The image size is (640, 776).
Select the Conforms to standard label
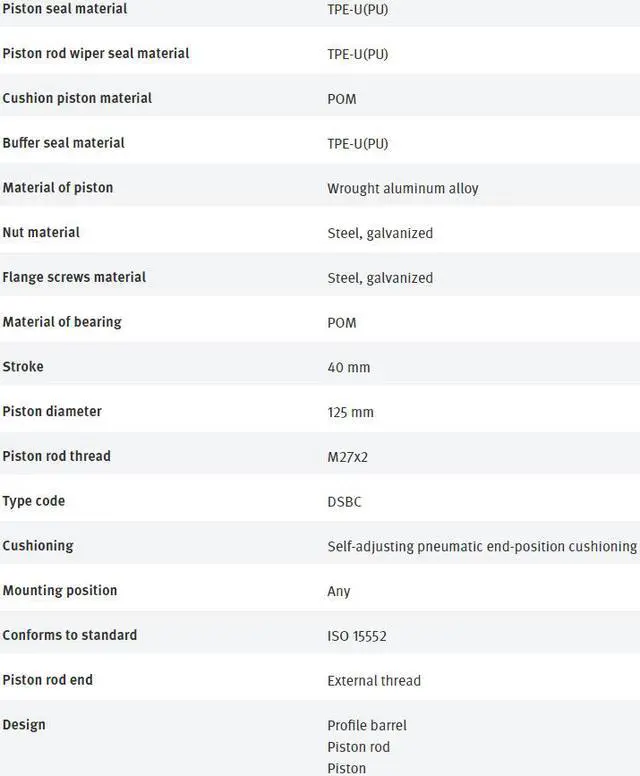tap(70, 635)
